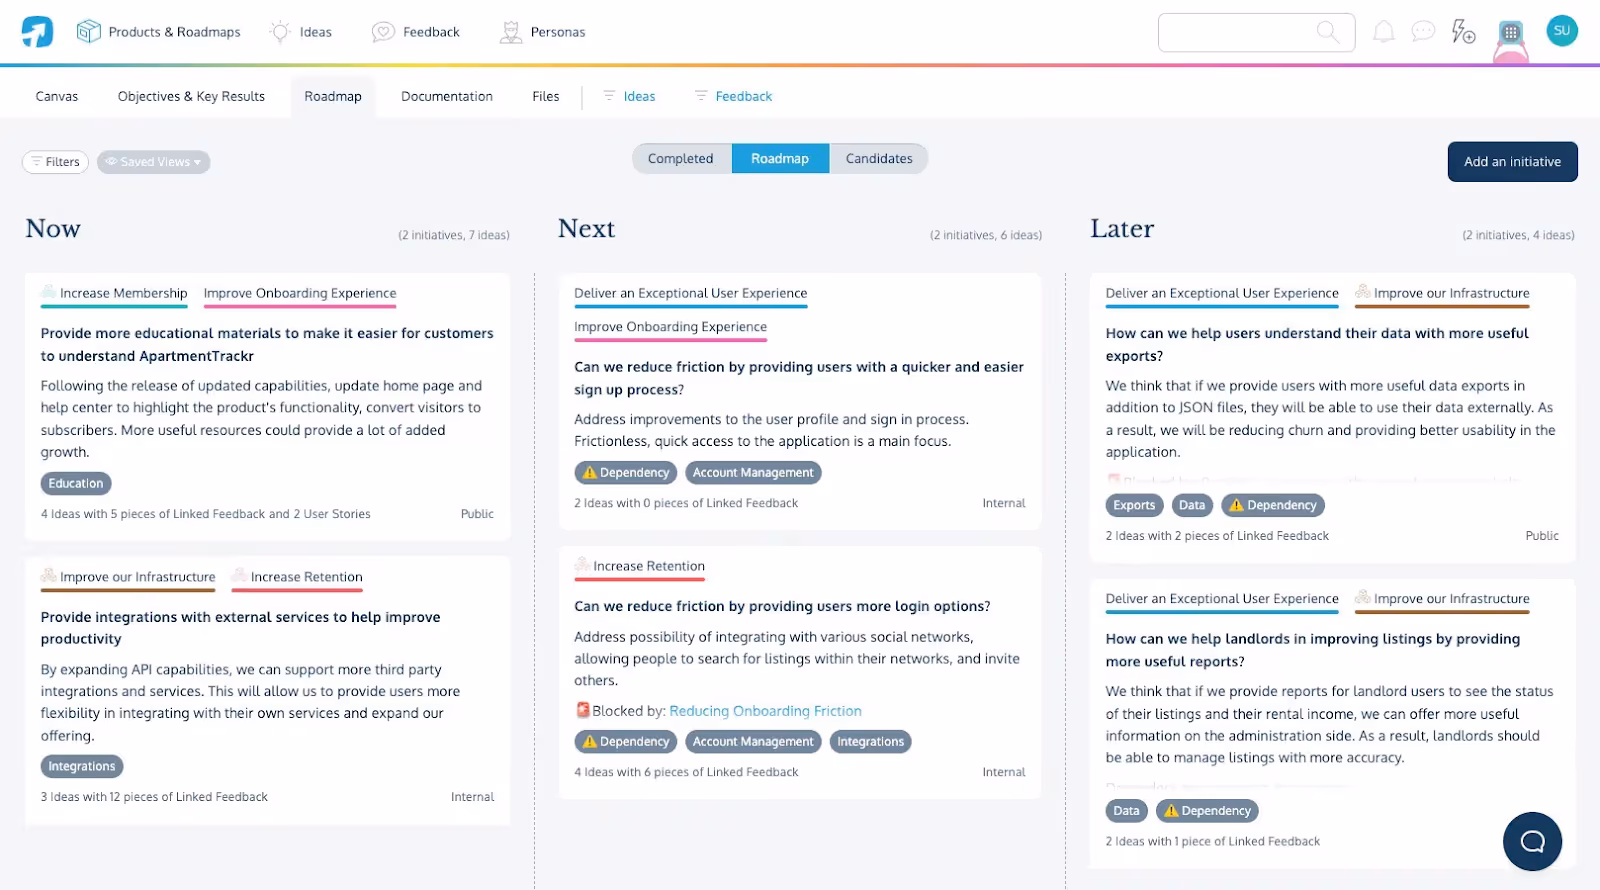Click Integrations tag on login options card

click(870, 741)
